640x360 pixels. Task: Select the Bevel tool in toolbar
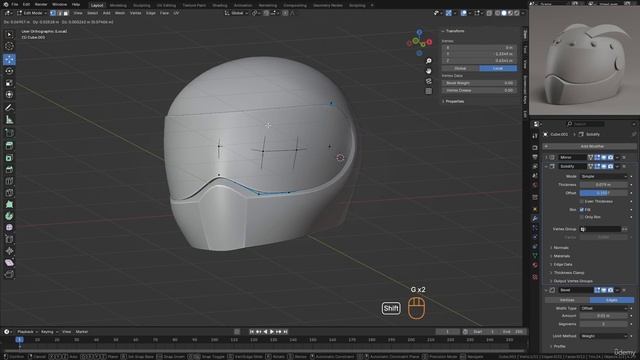pos(9,169)
